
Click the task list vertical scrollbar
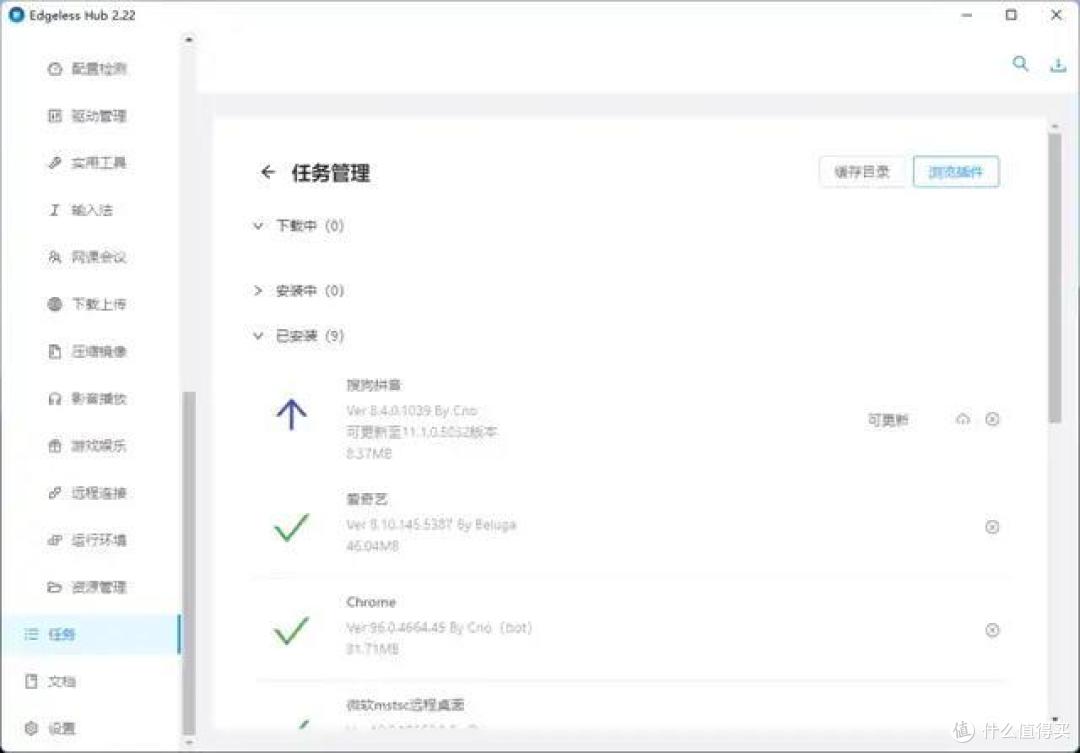tap(1054, 280)
